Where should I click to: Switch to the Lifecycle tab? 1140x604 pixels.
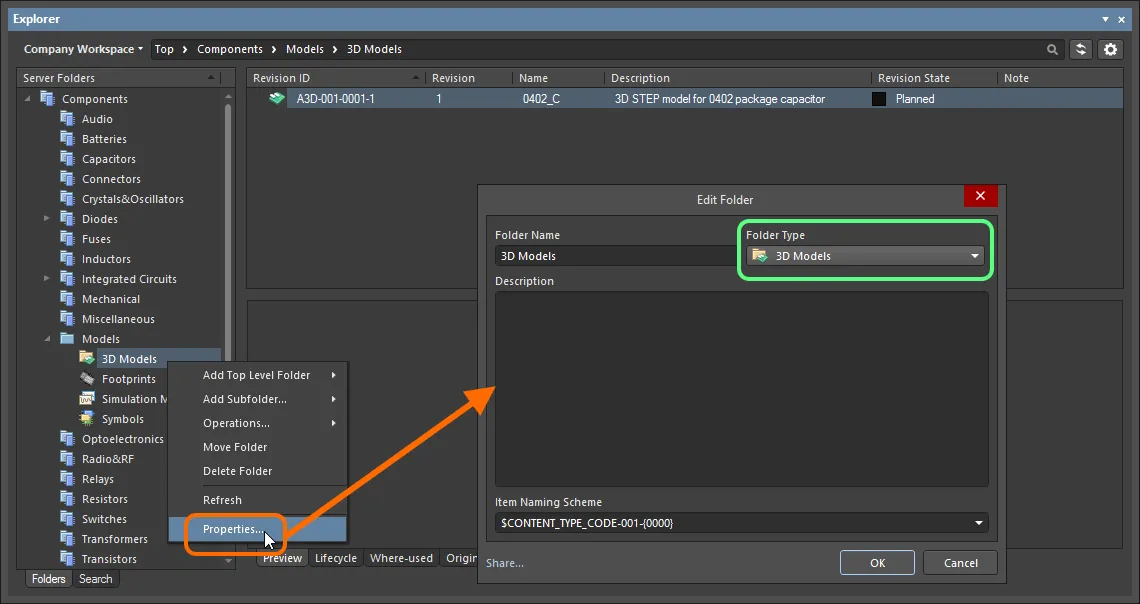click(x=336, y=558)
